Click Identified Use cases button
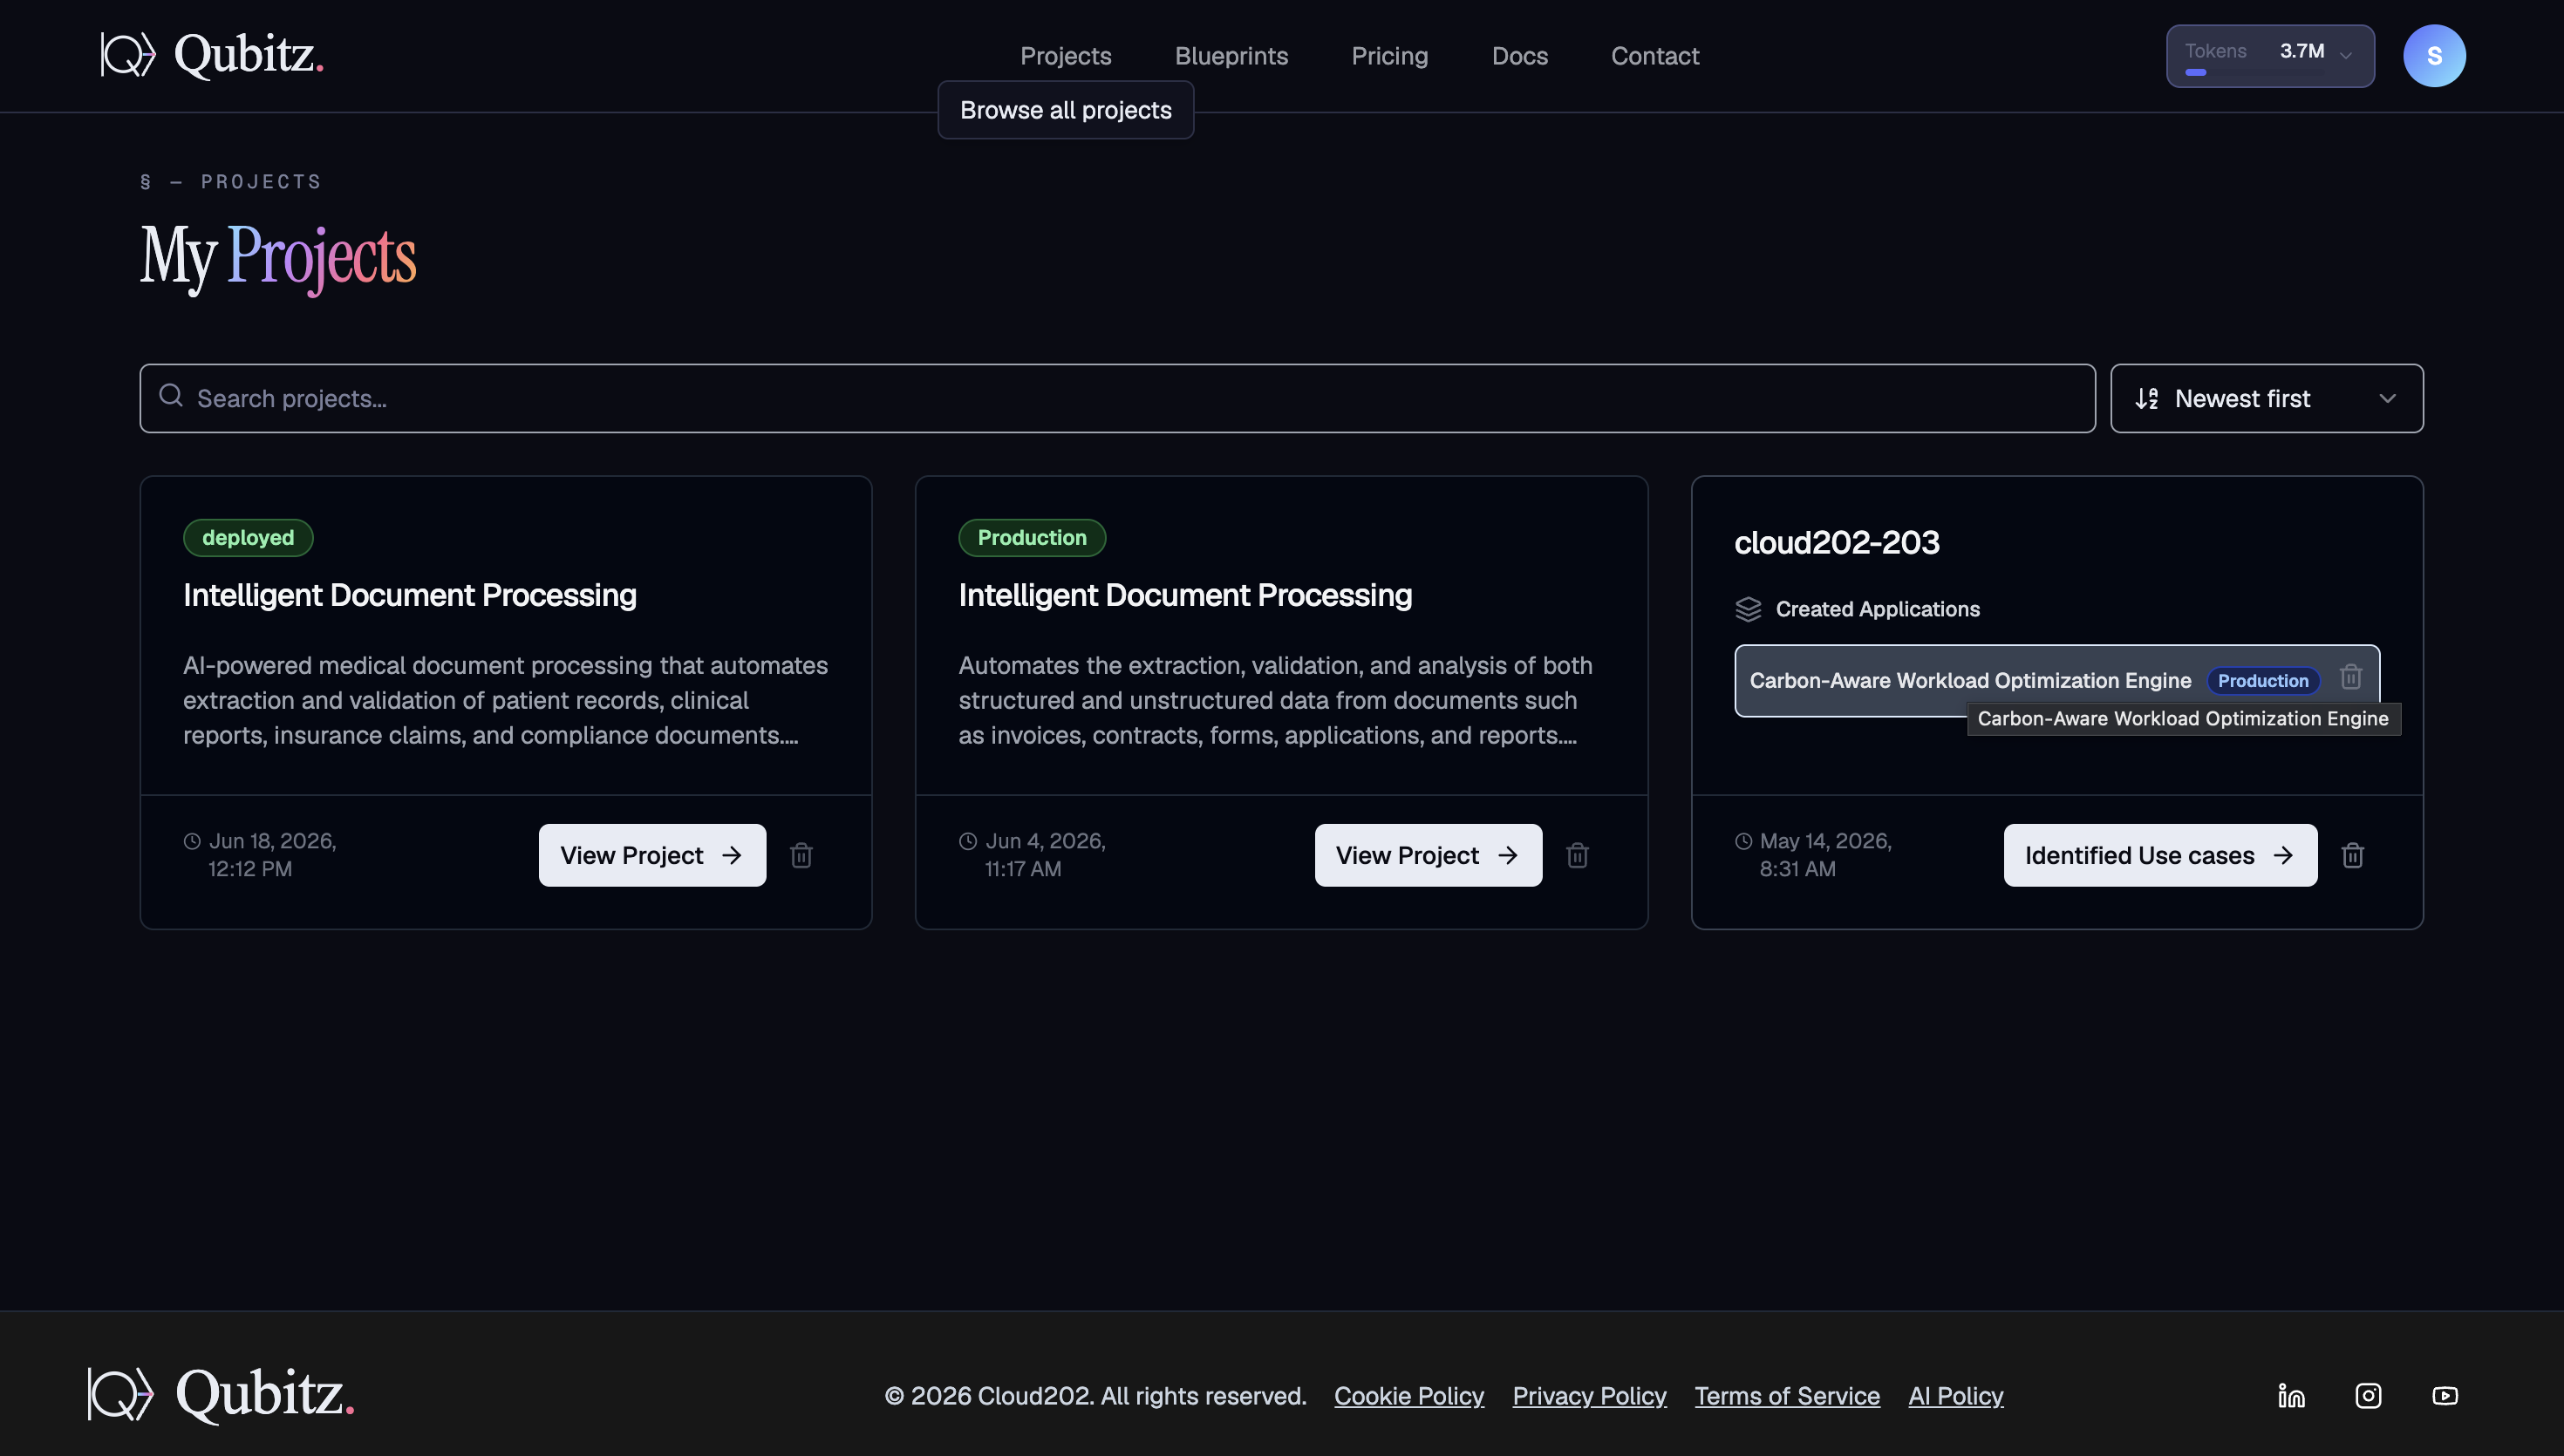Viewport: 2564px width, 1456px height. [2160, 855]
